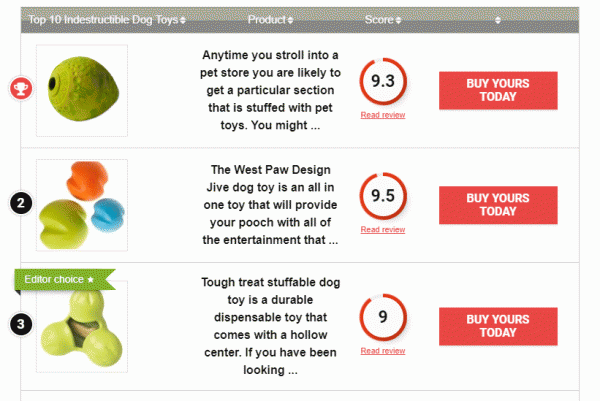Viewport: 600px width, 401px height.
Task: Open Read review under 9.3 score
Action: 382,115
